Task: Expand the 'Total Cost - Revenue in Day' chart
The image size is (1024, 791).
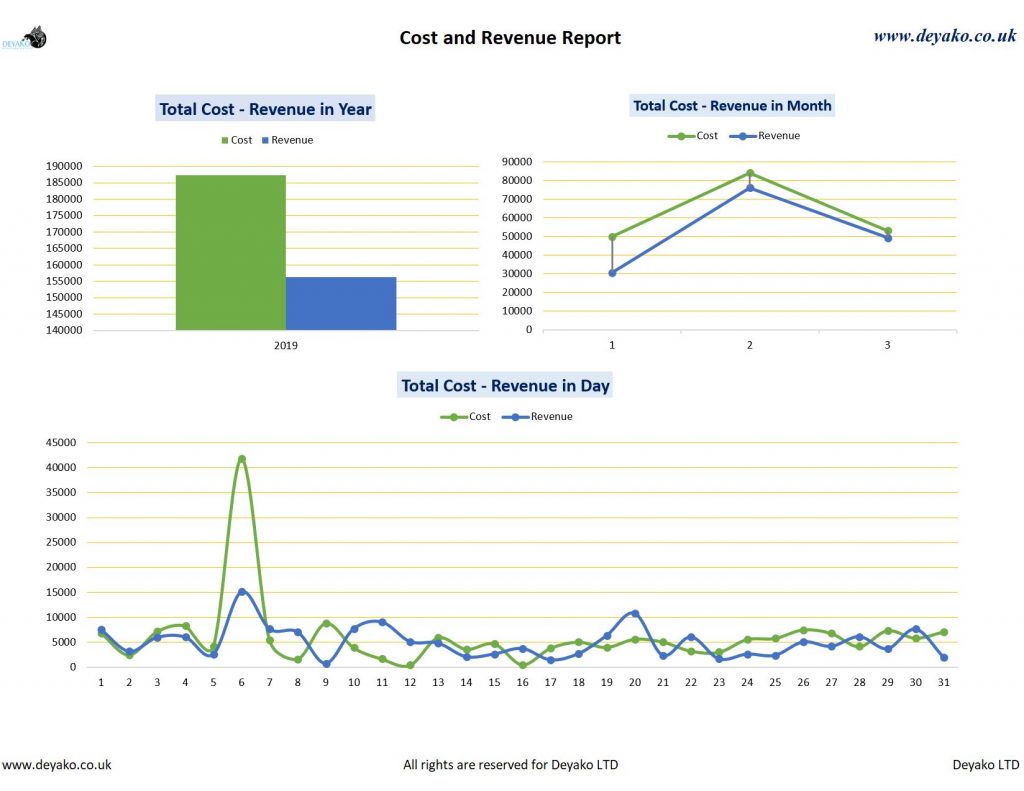Action: pyautogui.click(x=506, y=385)
